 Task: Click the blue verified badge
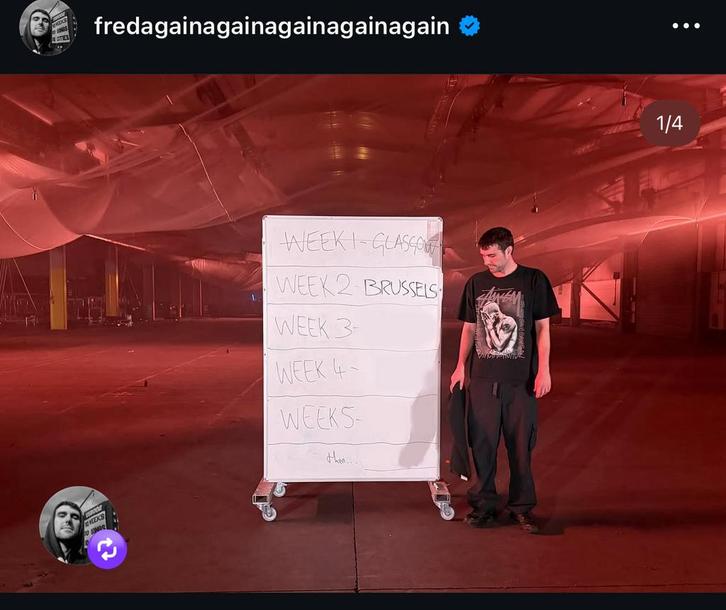(x=469, y=26)
